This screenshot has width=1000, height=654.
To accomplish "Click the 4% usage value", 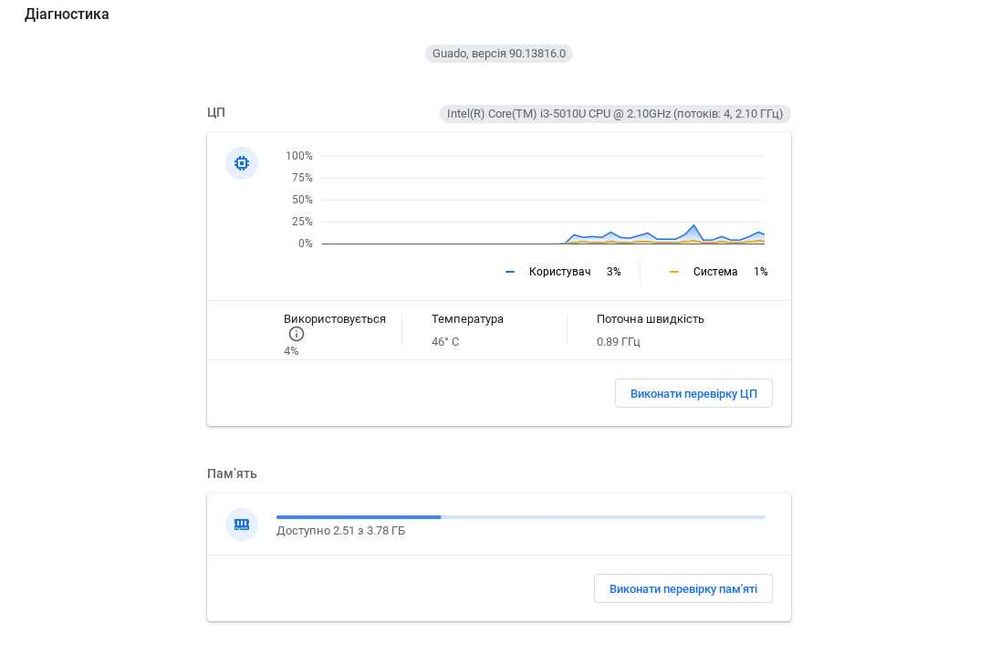I will [291, 351].
